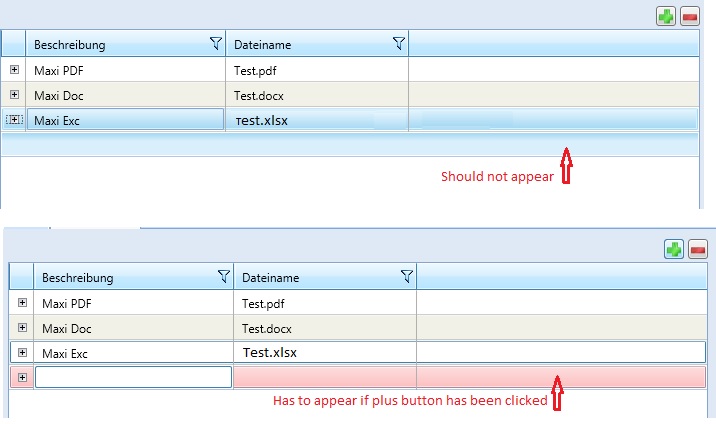Expand the Maxi PDF row in lower grid
The width and height of the screenshot is (716, 424).
click(22, 302)
